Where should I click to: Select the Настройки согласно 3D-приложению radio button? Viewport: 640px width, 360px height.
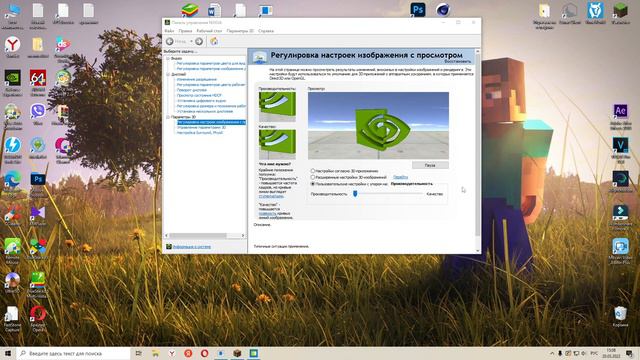pyautogui.click(x=313, y=171)
